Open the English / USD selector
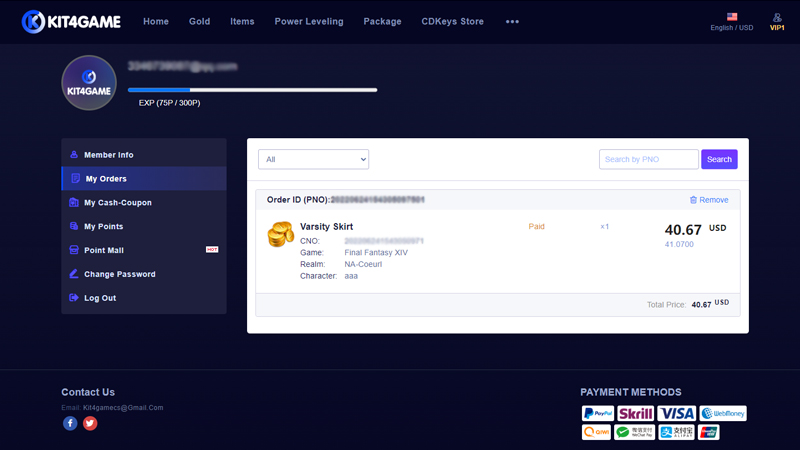Screen dimensions: 800x450 (732, 28)
